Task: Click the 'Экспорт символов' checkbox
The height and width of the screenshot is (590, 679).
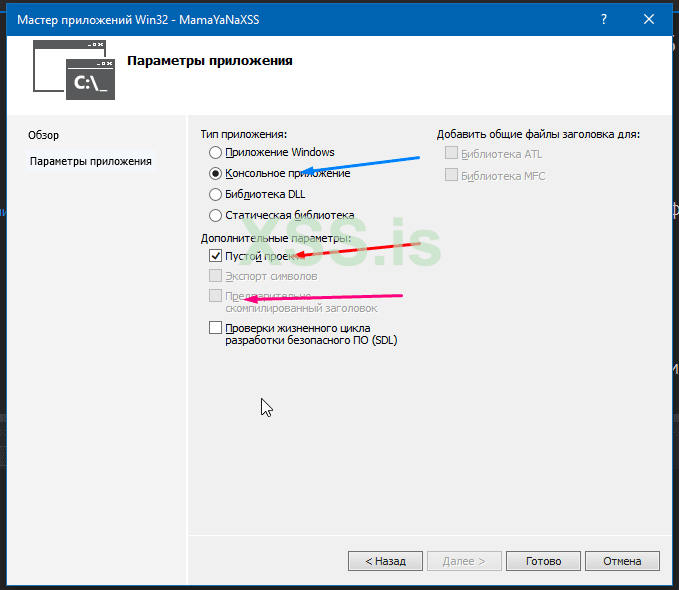Action: 215,276
